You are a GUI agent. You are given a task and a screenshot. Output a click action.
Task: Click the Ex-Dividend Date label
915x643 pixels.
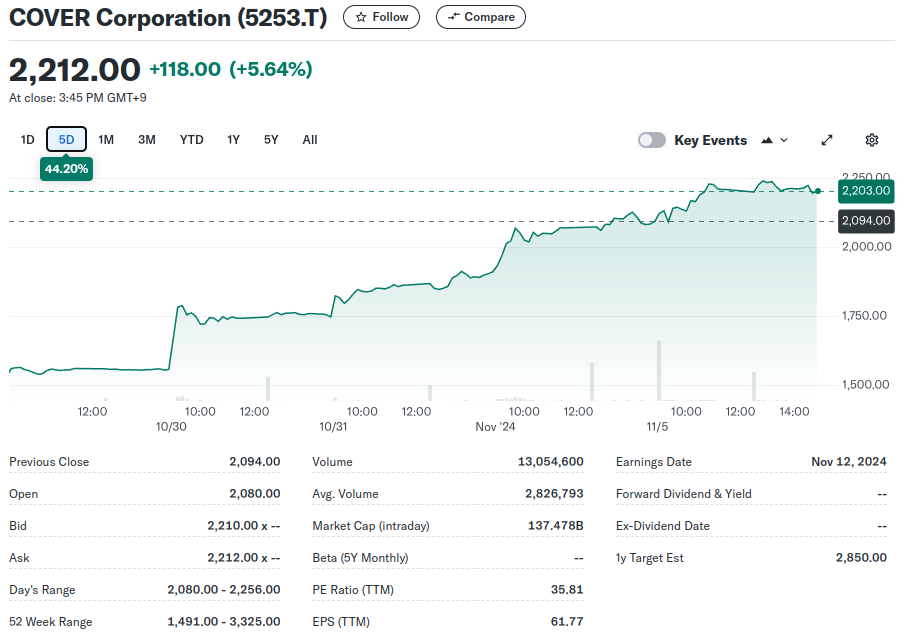[662, 526]
